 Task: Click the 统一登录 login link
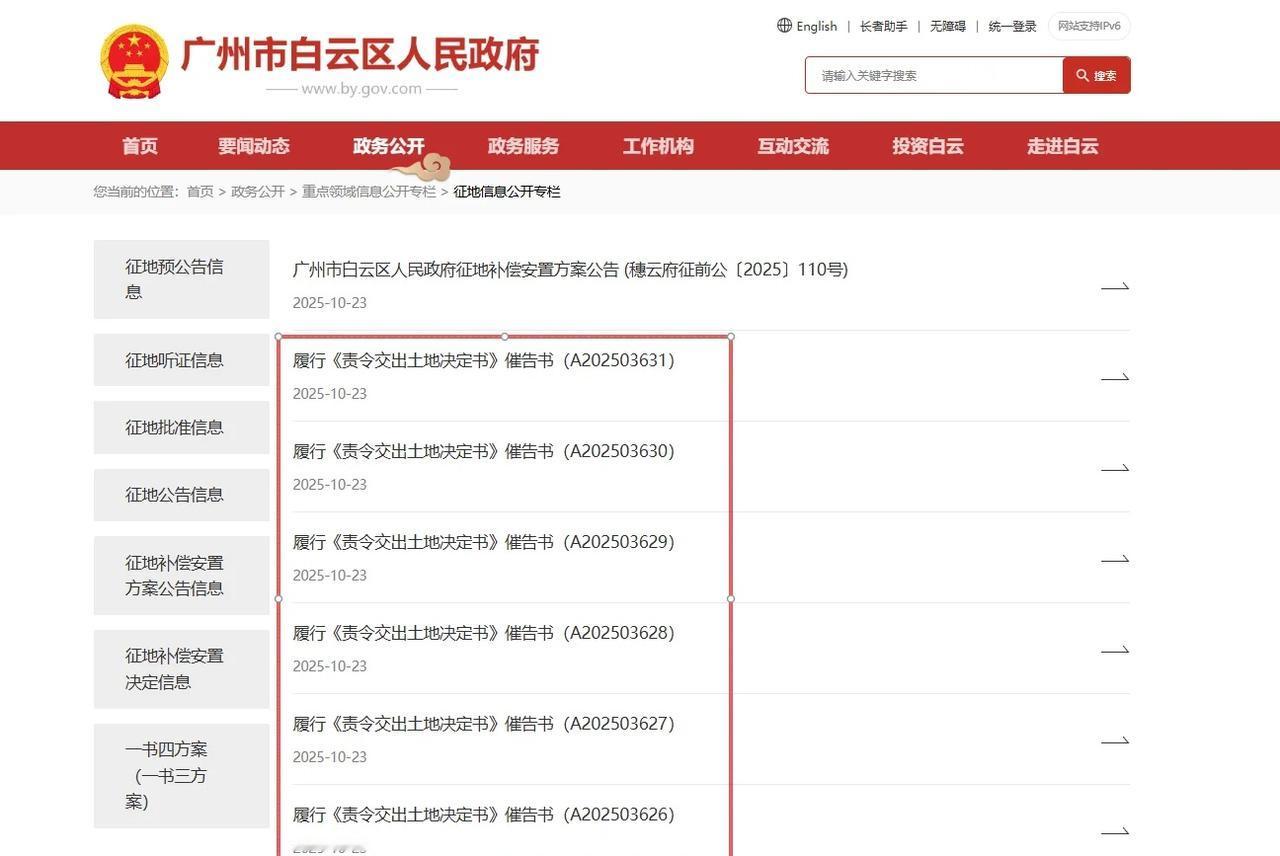(1011, 25)
